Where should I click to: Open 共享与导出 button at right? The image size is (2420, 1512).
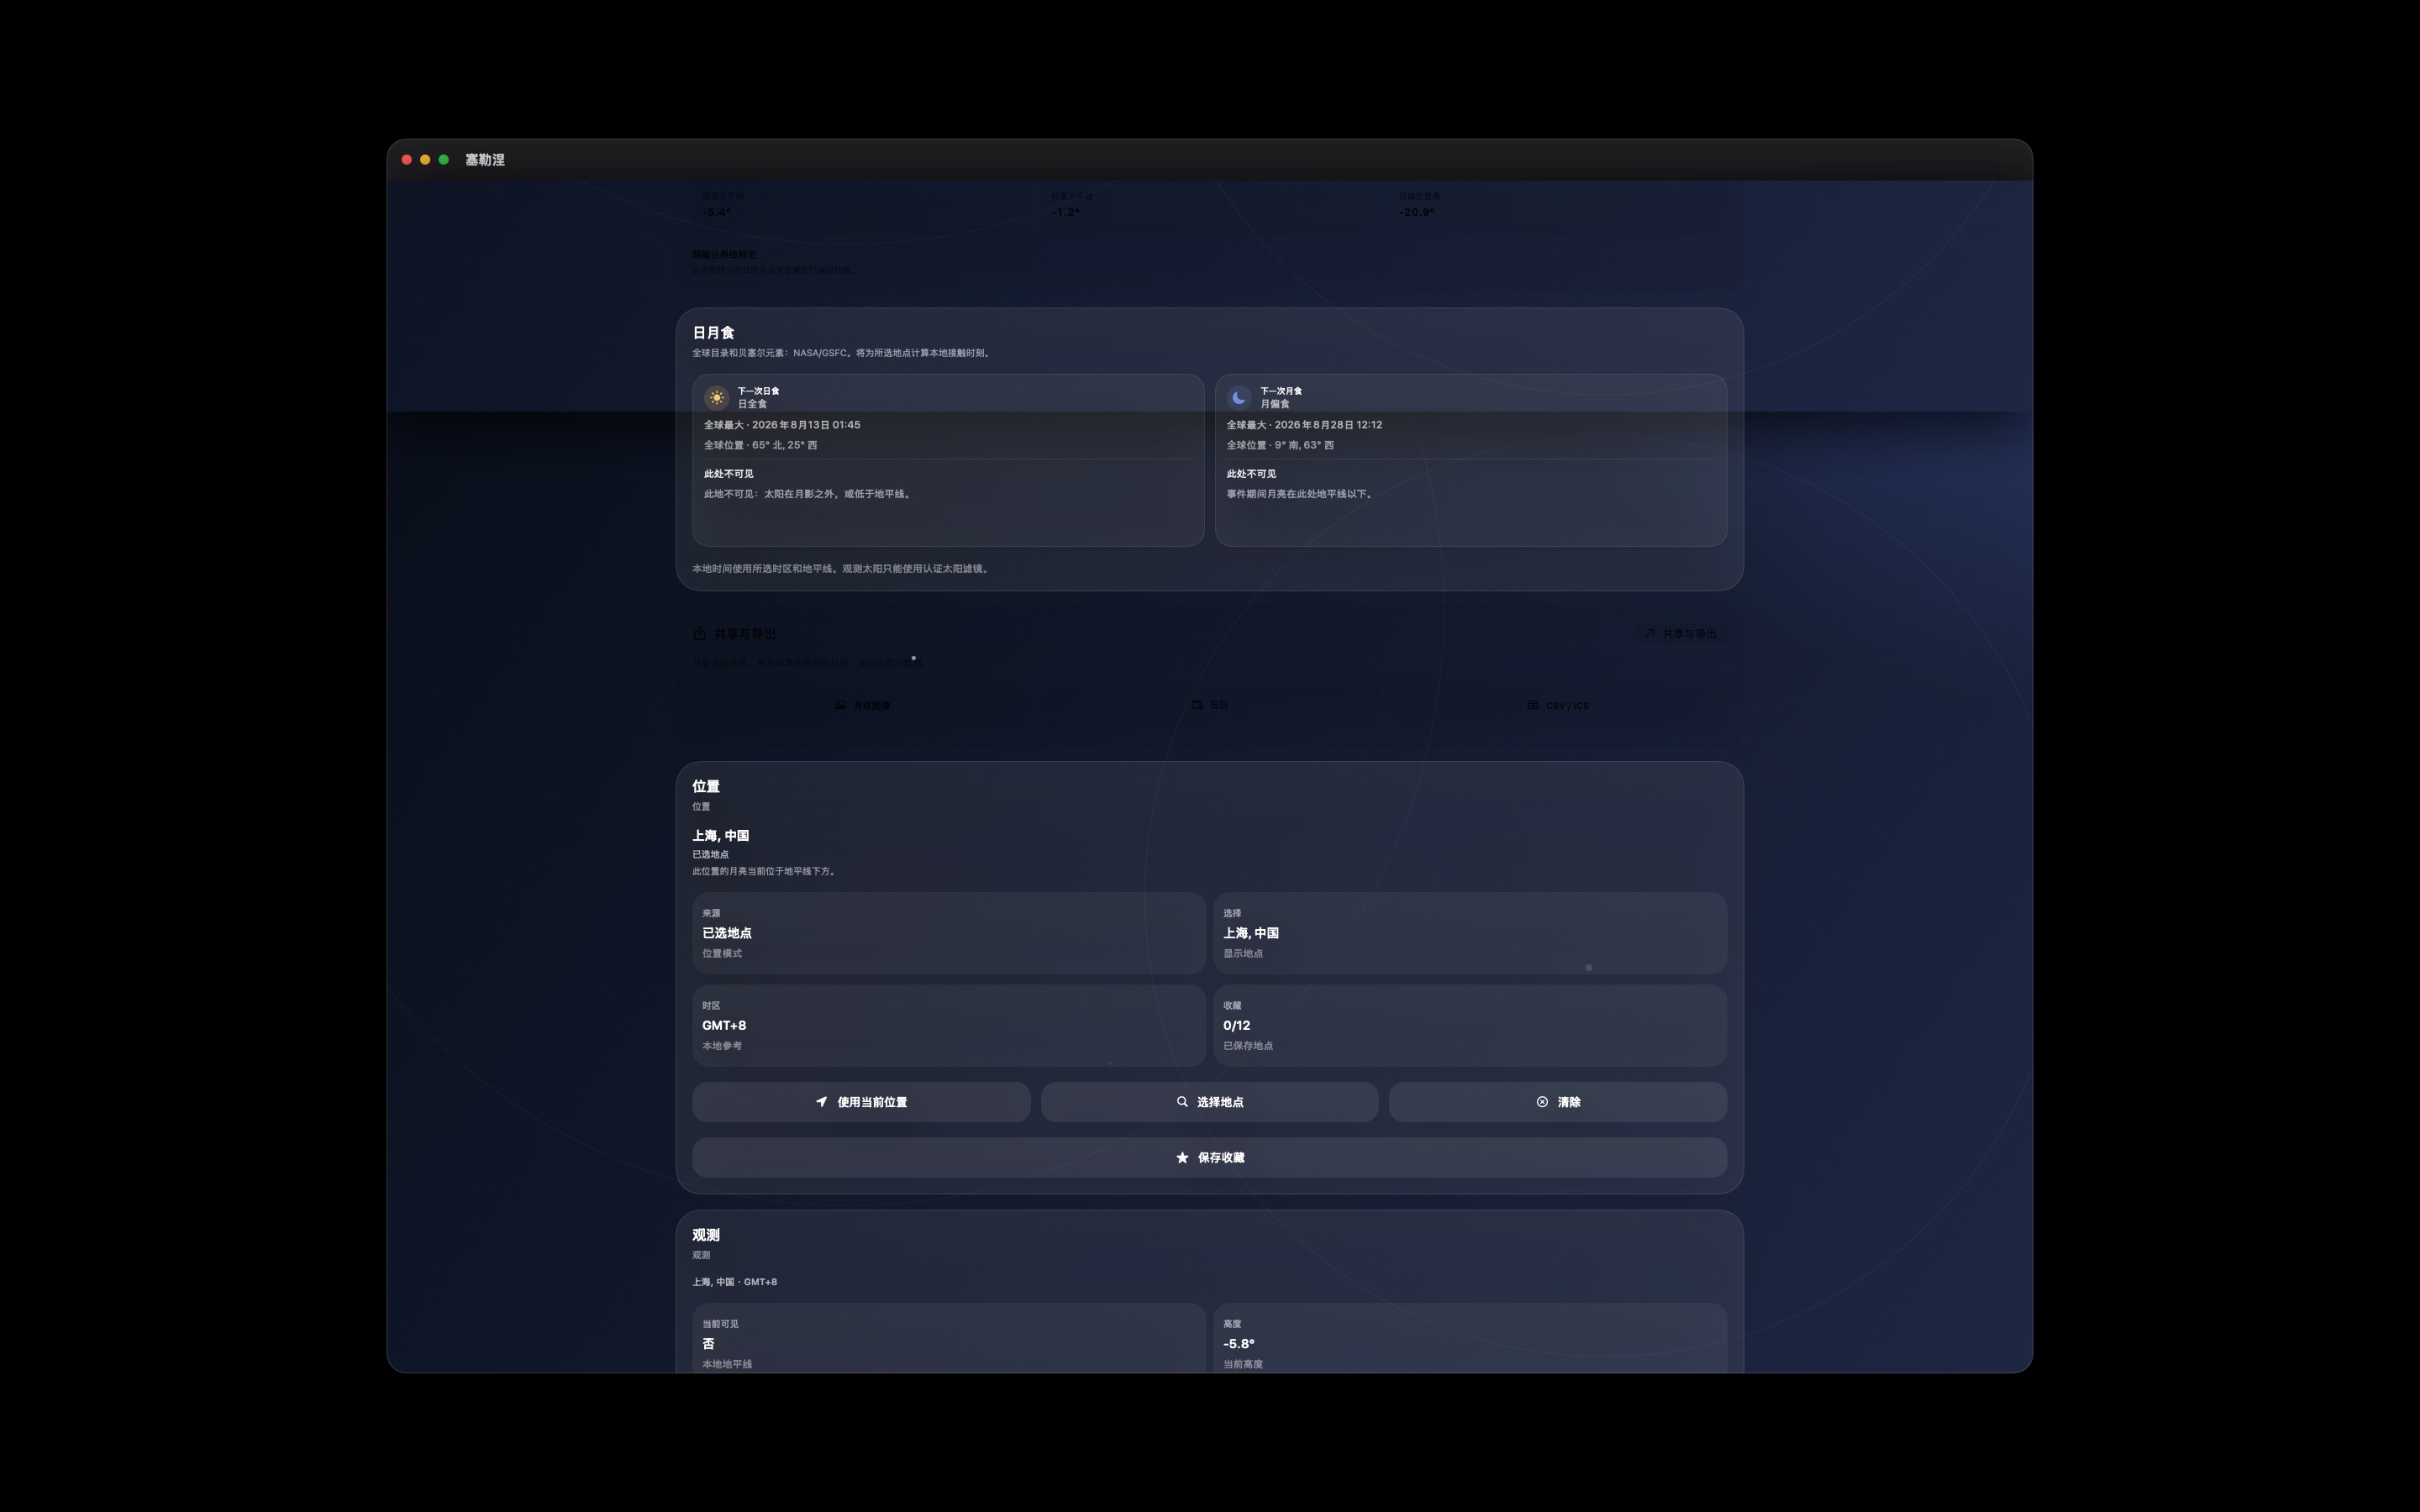1680,634
